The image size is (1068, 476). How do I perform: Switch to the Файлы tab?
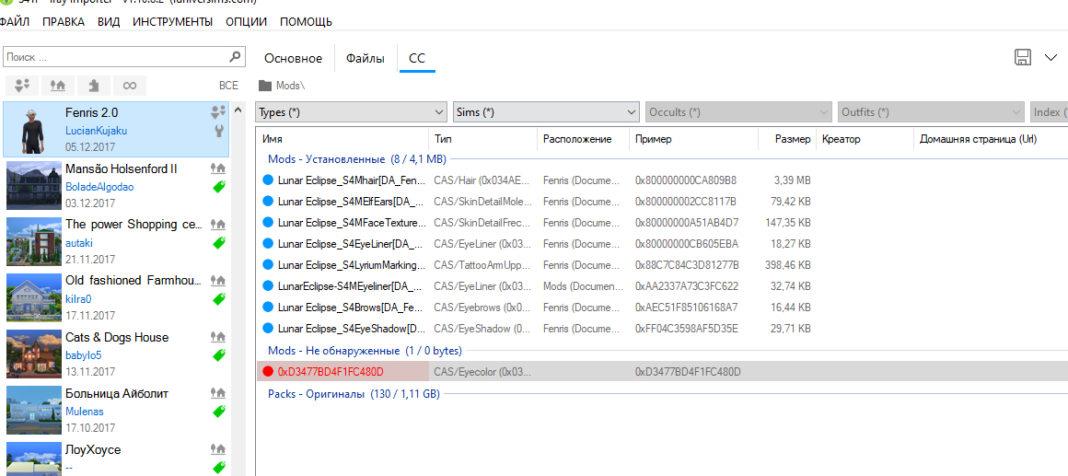pos(365,59)
